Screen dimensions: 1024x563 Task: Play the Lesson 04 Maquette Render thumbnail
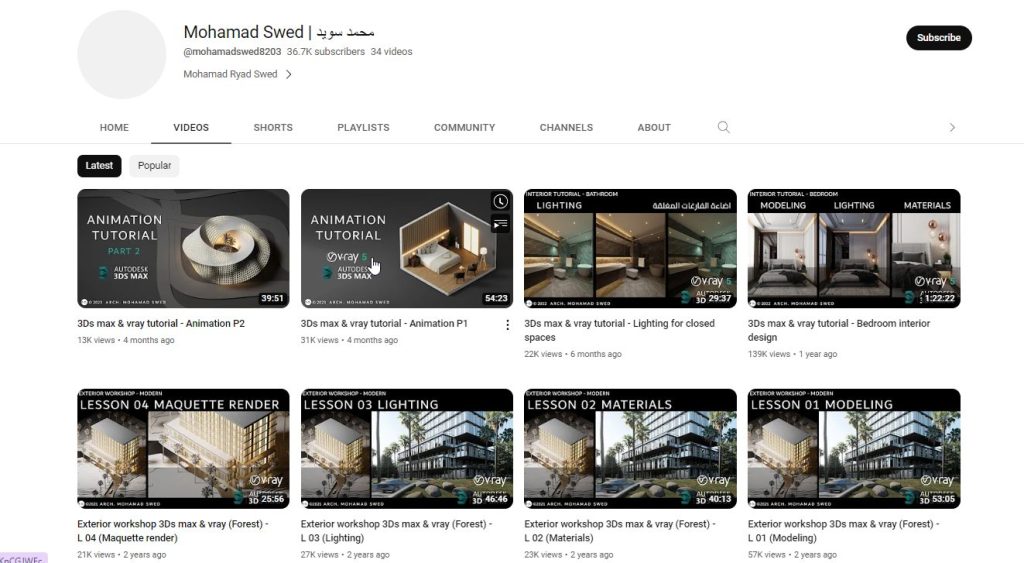[x=183, y=448]
